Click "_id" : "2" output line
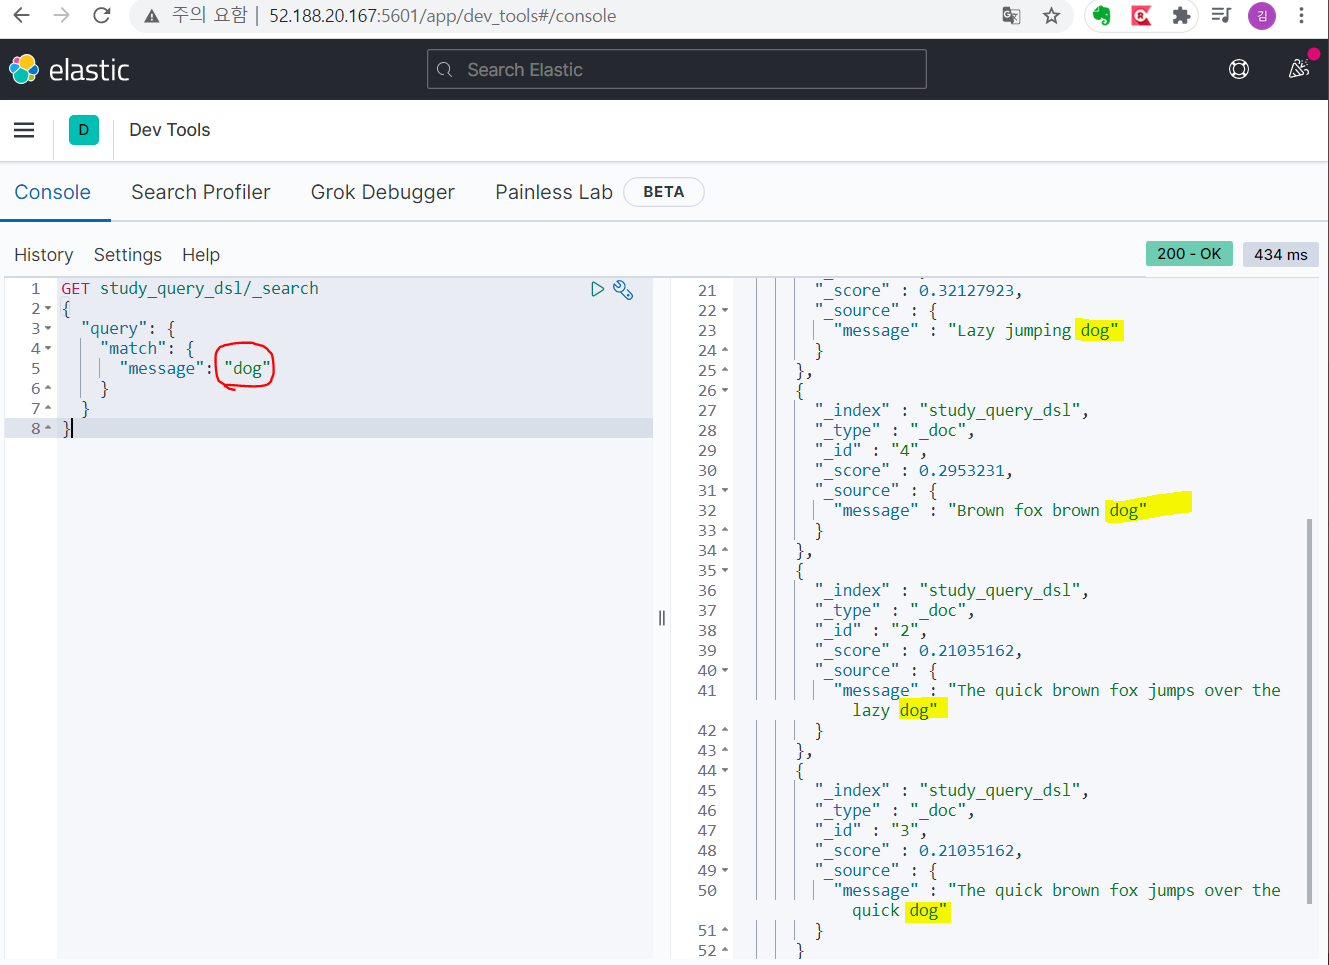The image size is (1329, 965). (x=871, y=630)
